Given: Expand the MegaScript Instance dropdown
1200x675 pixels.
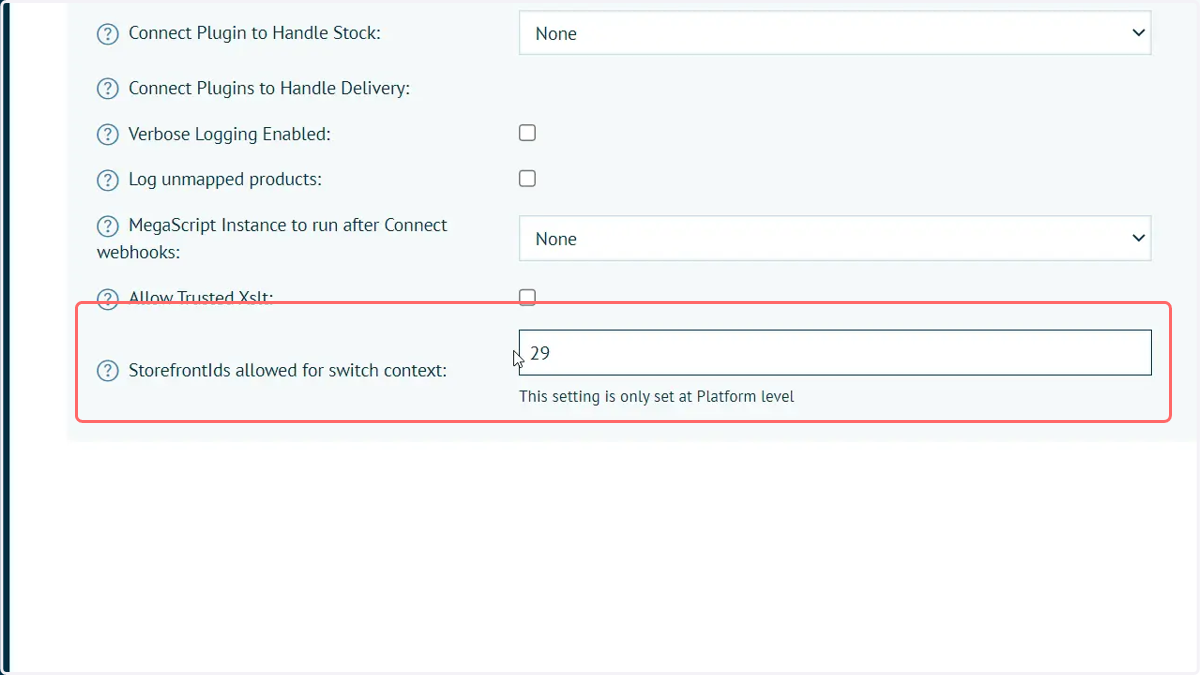Looking at the screenshot, I should [835, 239].
